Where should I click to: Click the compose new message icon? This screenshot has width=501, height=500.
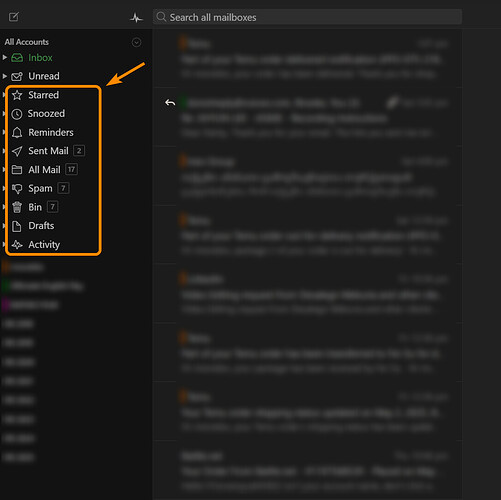coord(14,17)
